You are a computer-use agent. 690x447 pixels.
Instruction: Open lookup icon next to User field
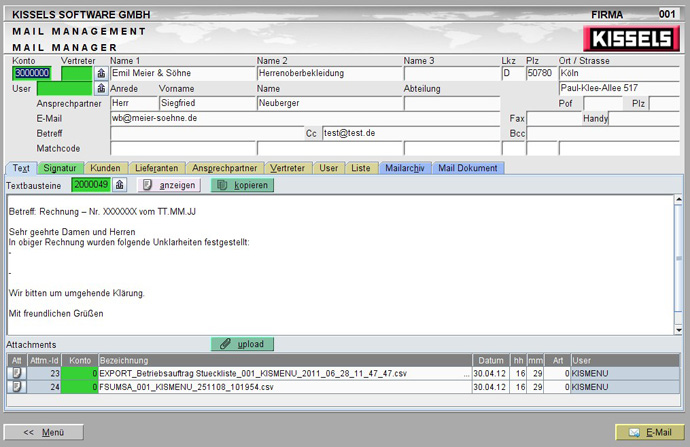point(101,89)
